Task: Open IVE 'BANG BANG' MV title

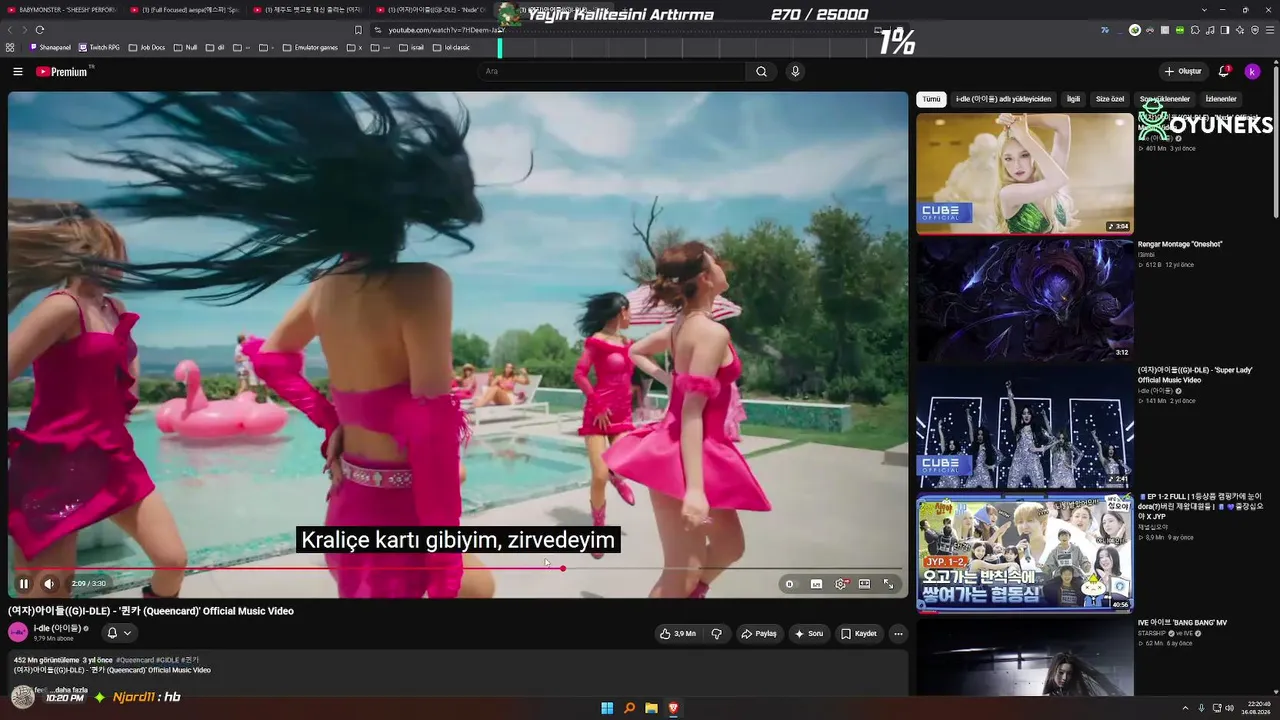Action: [1182, 623]
